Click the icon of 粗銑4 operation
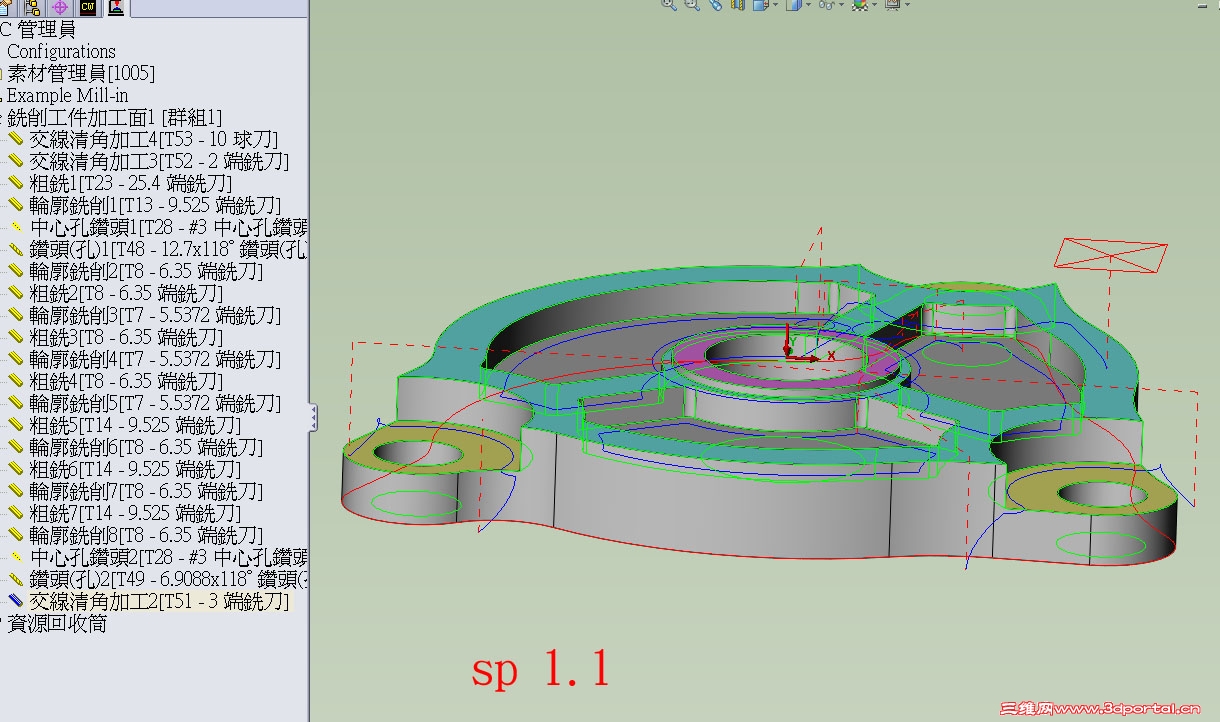The height and width of the screenshot is (722, 1220). tap(16, 381)
